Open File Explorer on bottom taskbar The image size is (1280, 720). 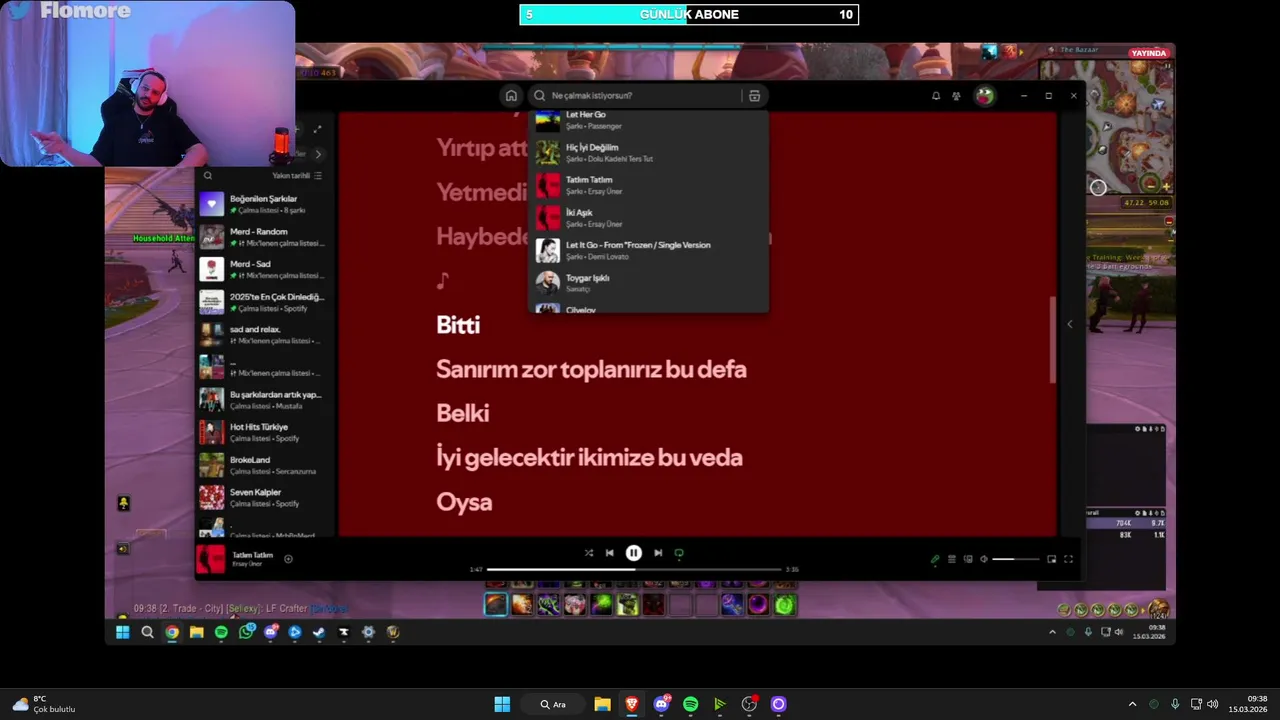(x=602, y=704)
